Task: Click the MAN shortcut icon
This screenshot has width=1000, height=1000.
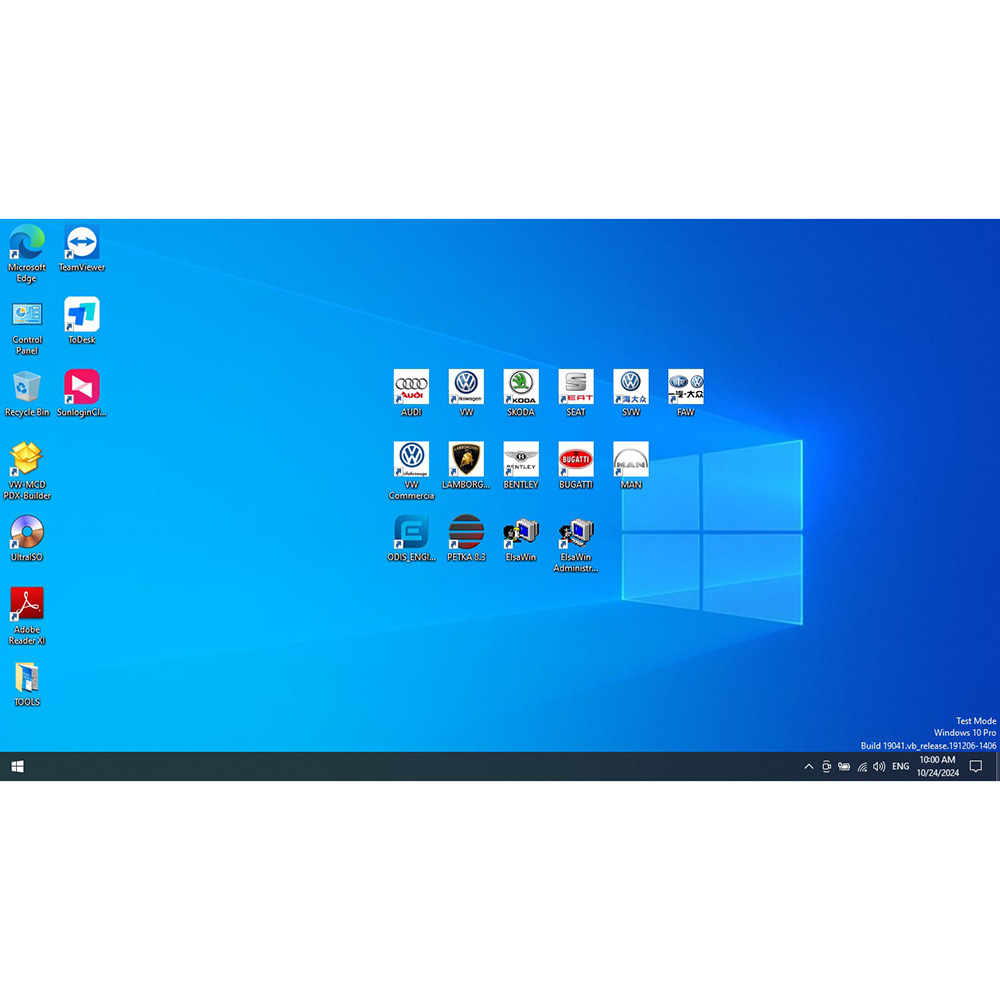Action: tap(631, 466)
